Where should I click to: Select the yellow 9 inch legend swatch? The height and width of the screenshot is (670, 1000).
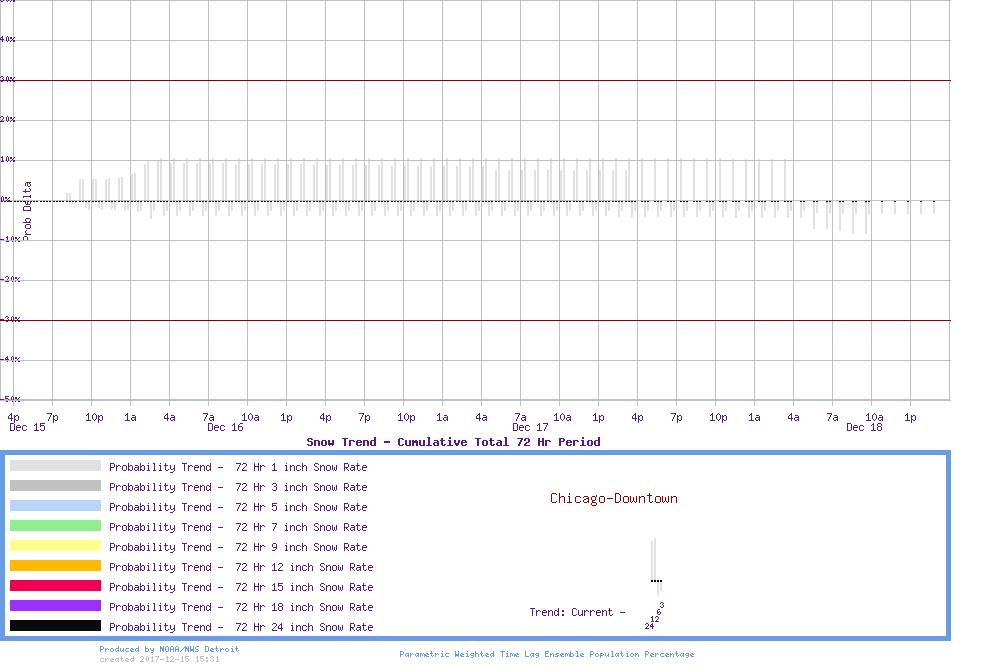[x=55, y=546]
